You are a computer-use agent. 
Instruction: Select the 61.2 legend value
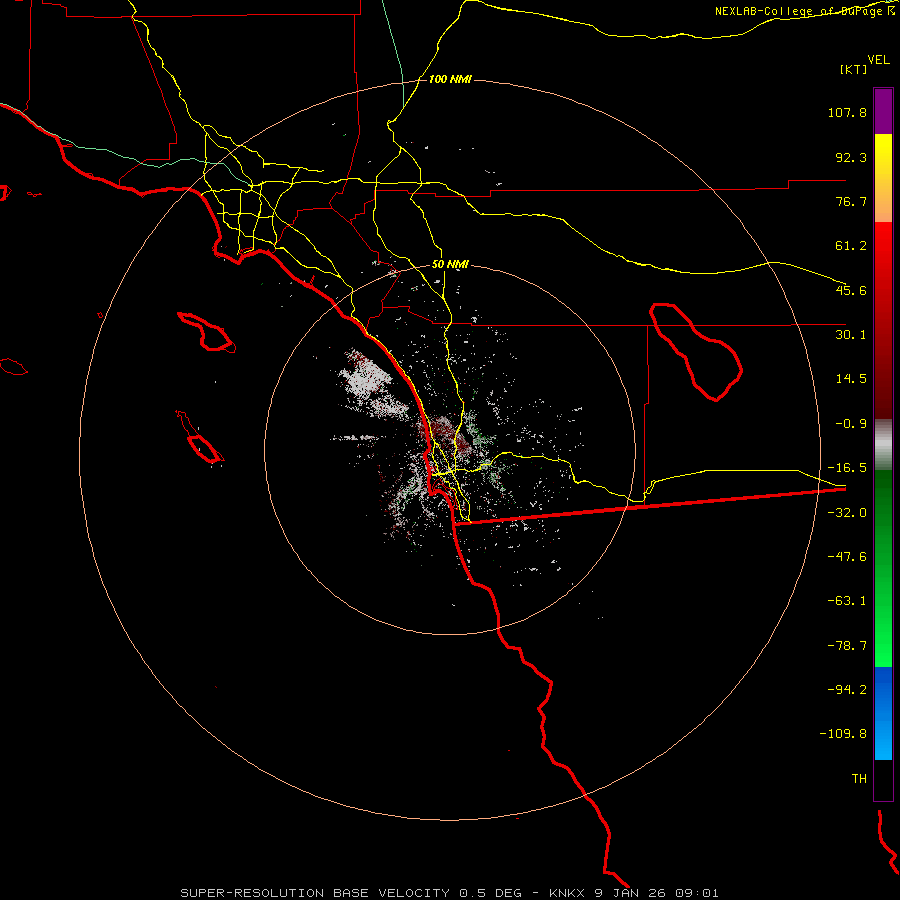pyautogui.click(x=851, y=246)
